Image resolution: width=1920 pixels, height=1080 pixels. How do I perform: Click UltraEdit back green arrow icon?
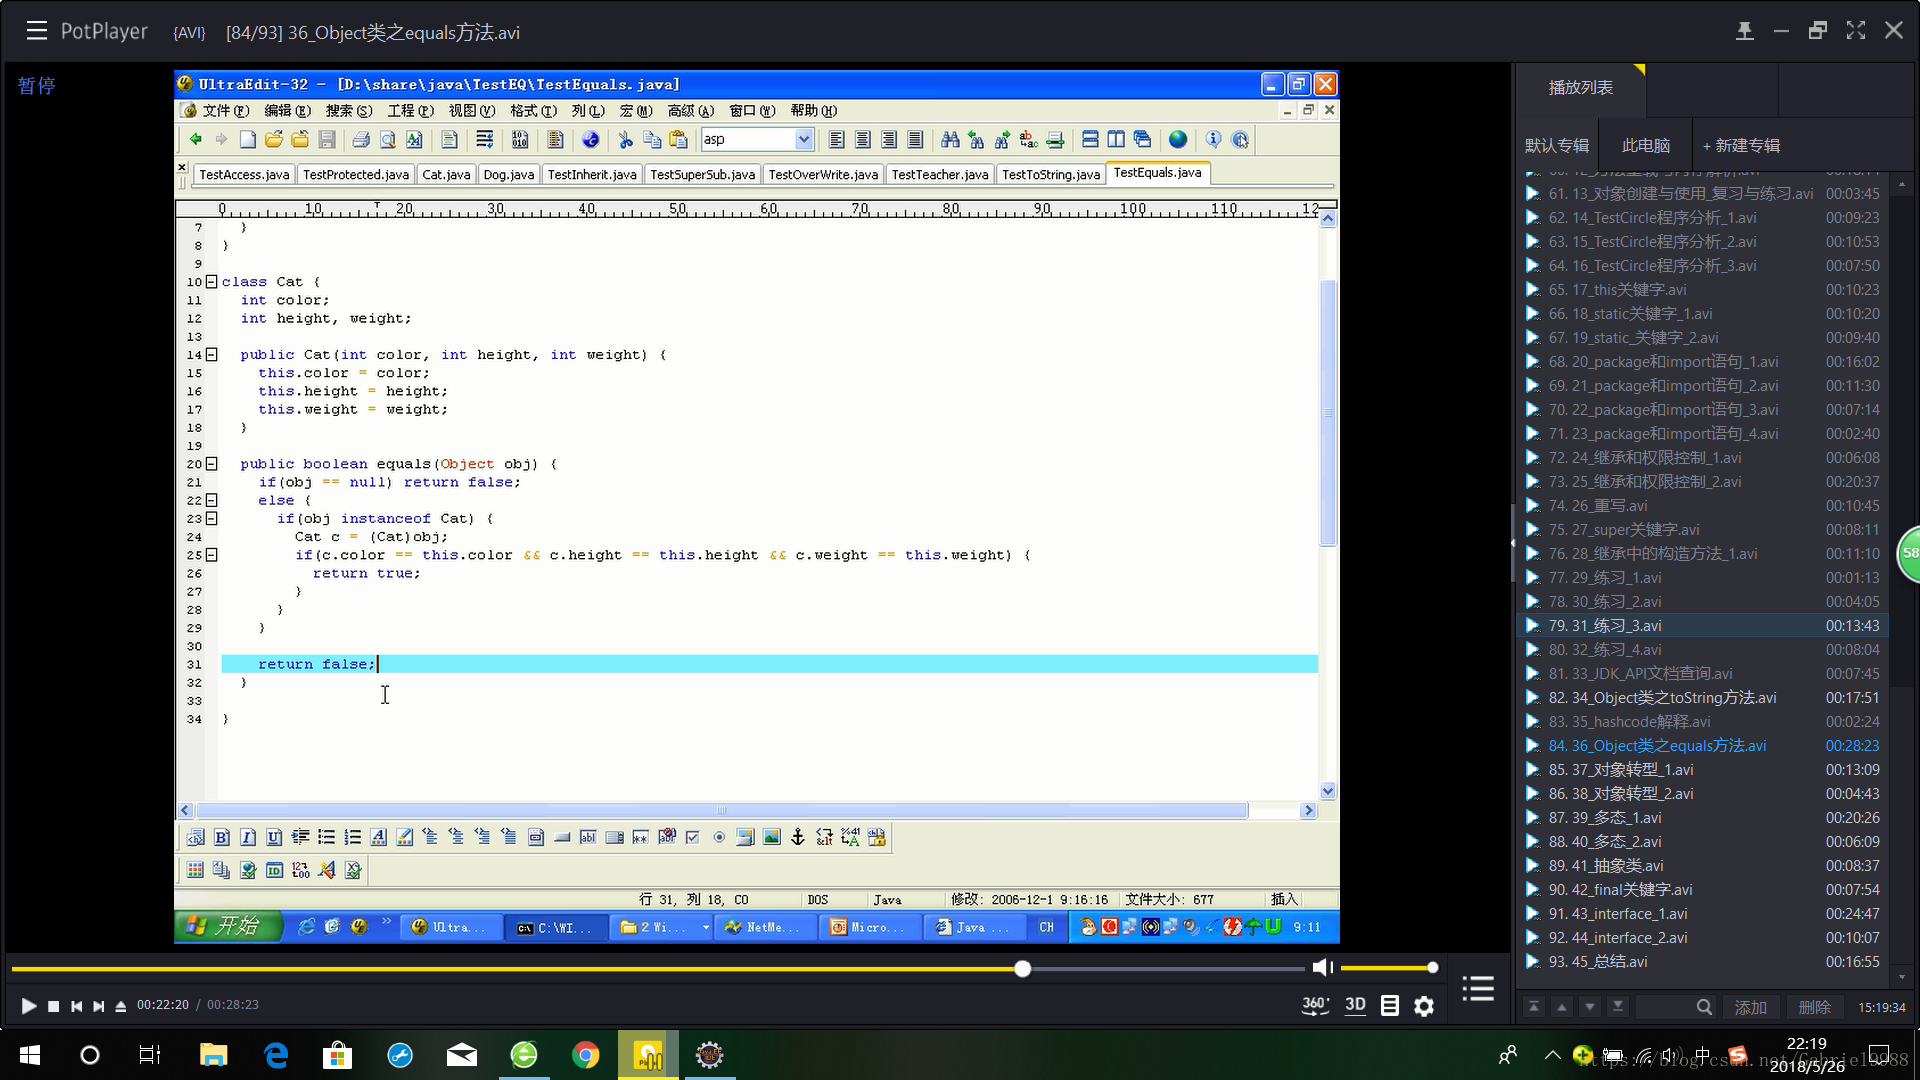[x=196, y=140]
